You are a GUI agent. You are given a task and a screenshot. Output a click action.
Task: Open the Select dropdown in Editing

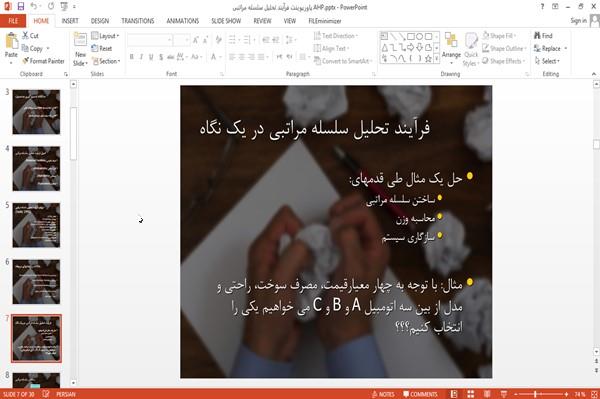coord(547,61)
